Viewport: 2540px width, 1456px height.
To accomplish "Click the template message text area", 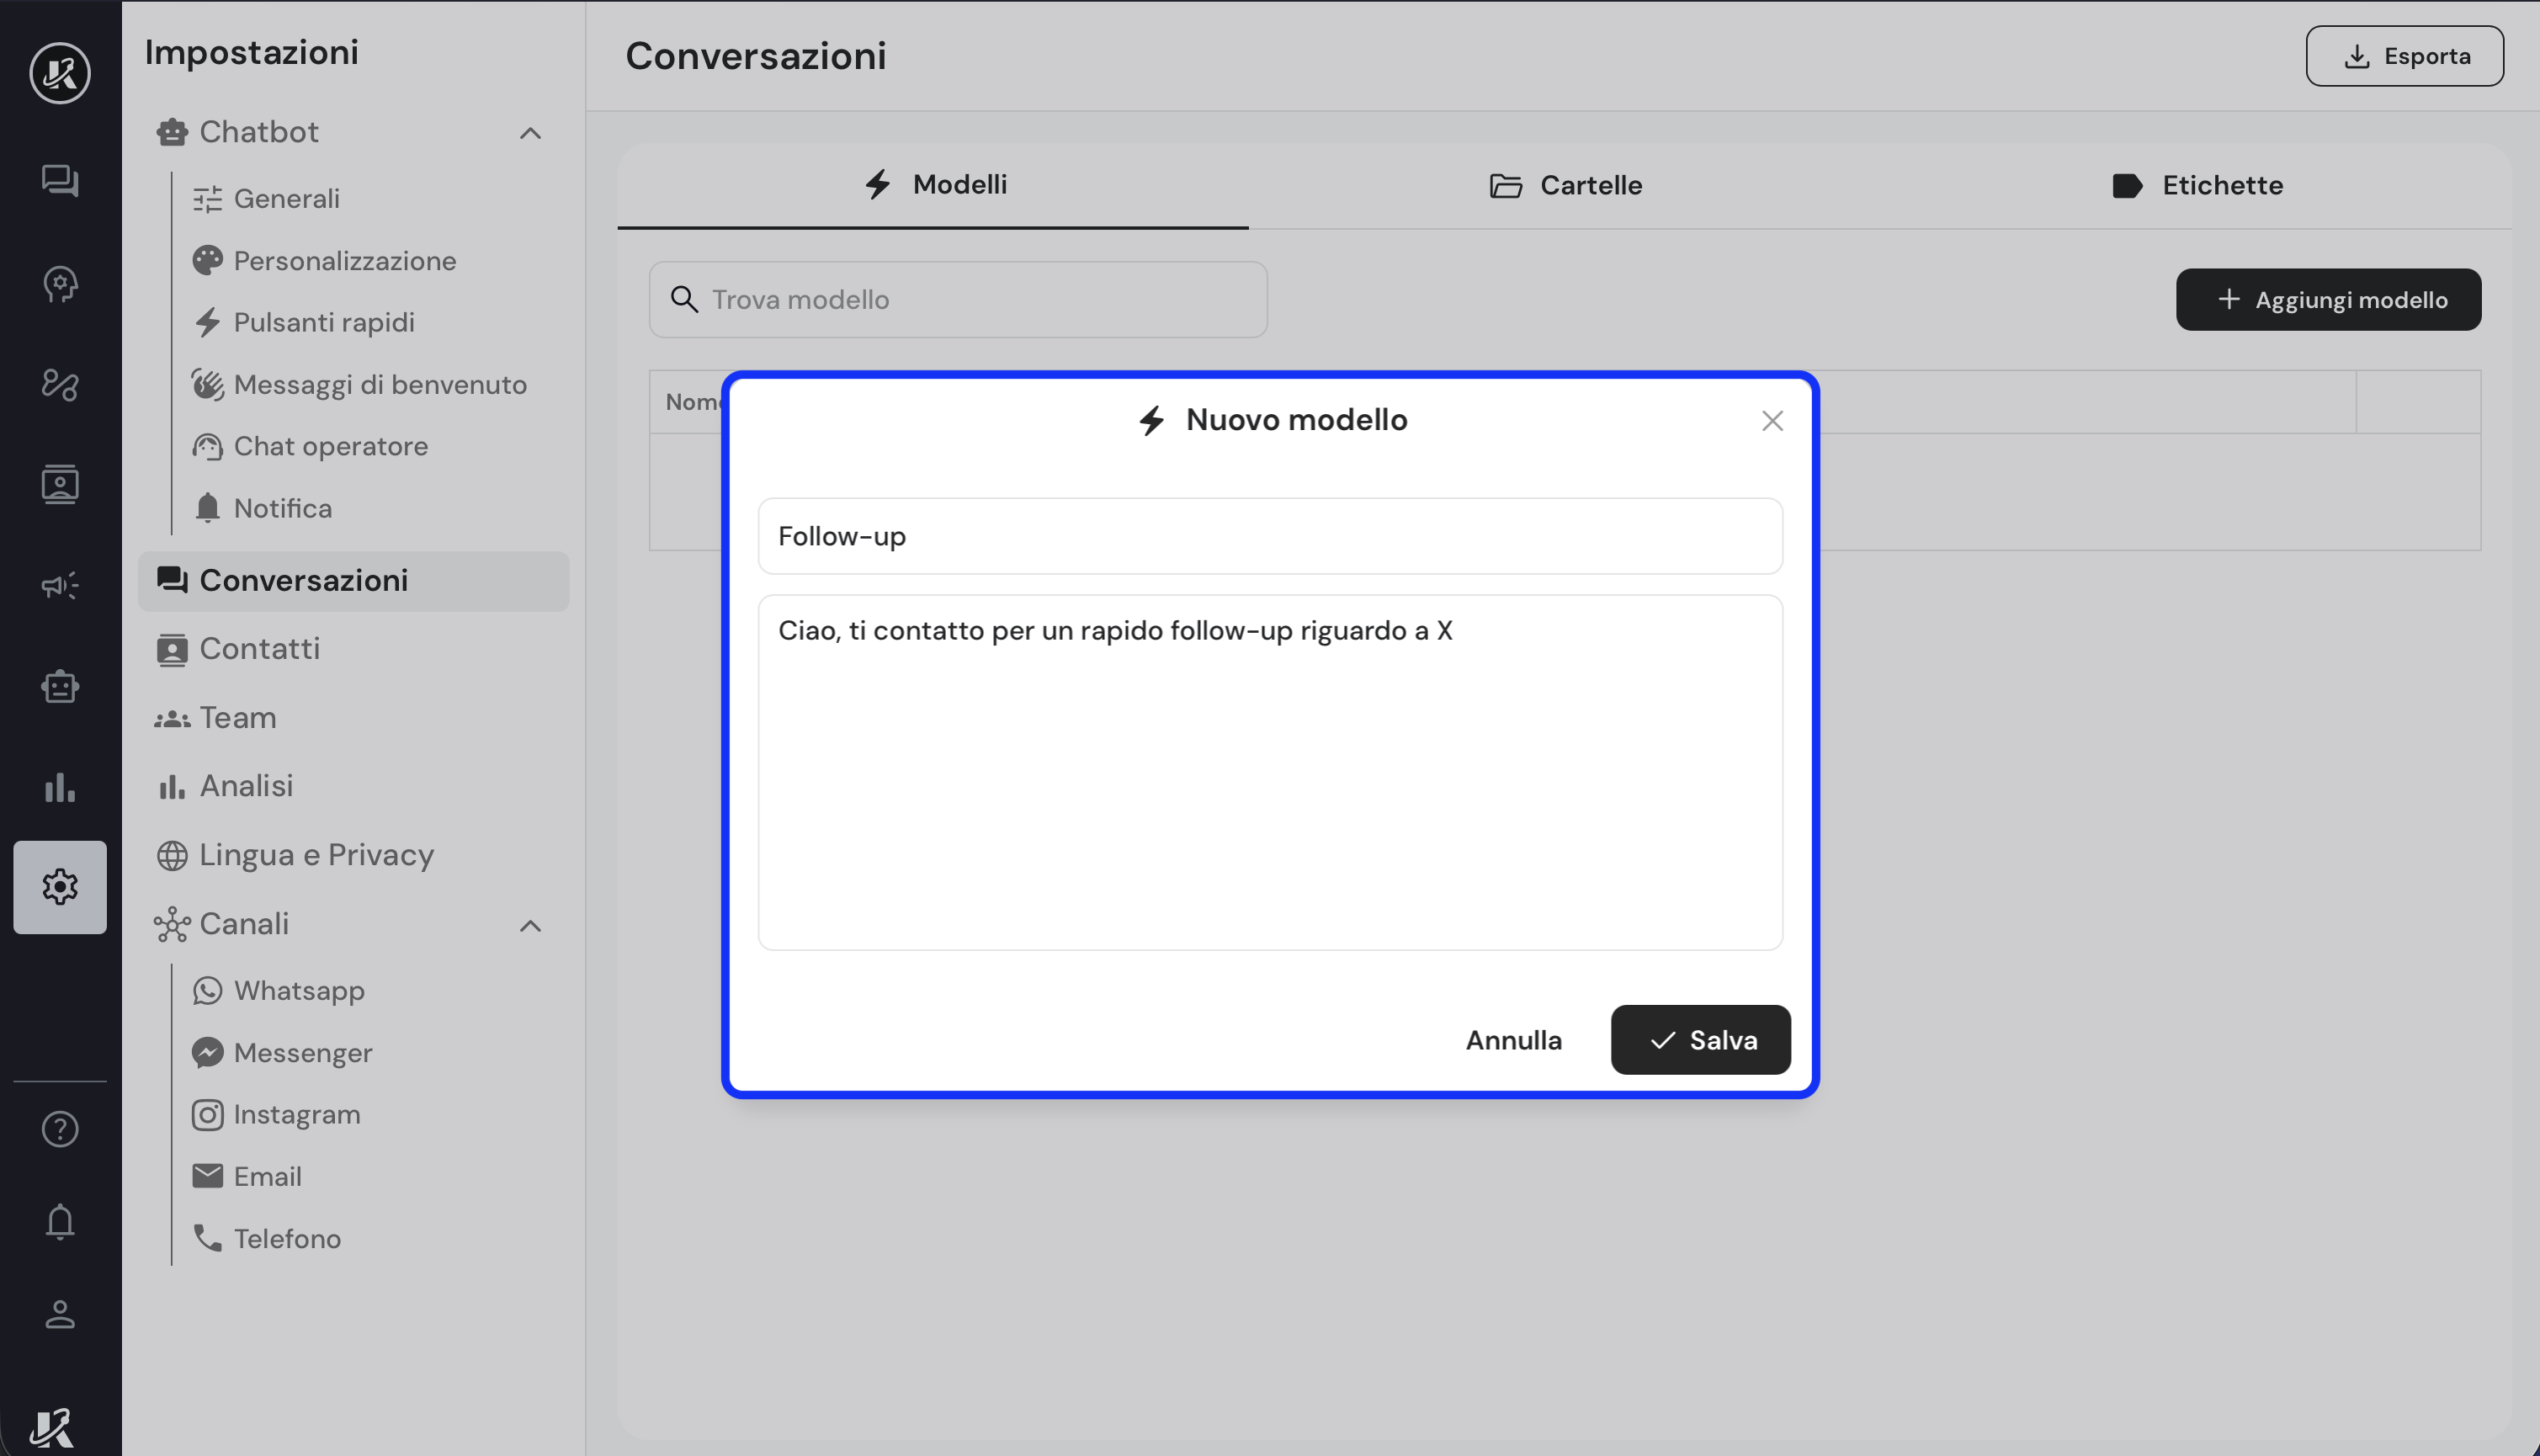I will [x=1270, y=772].
